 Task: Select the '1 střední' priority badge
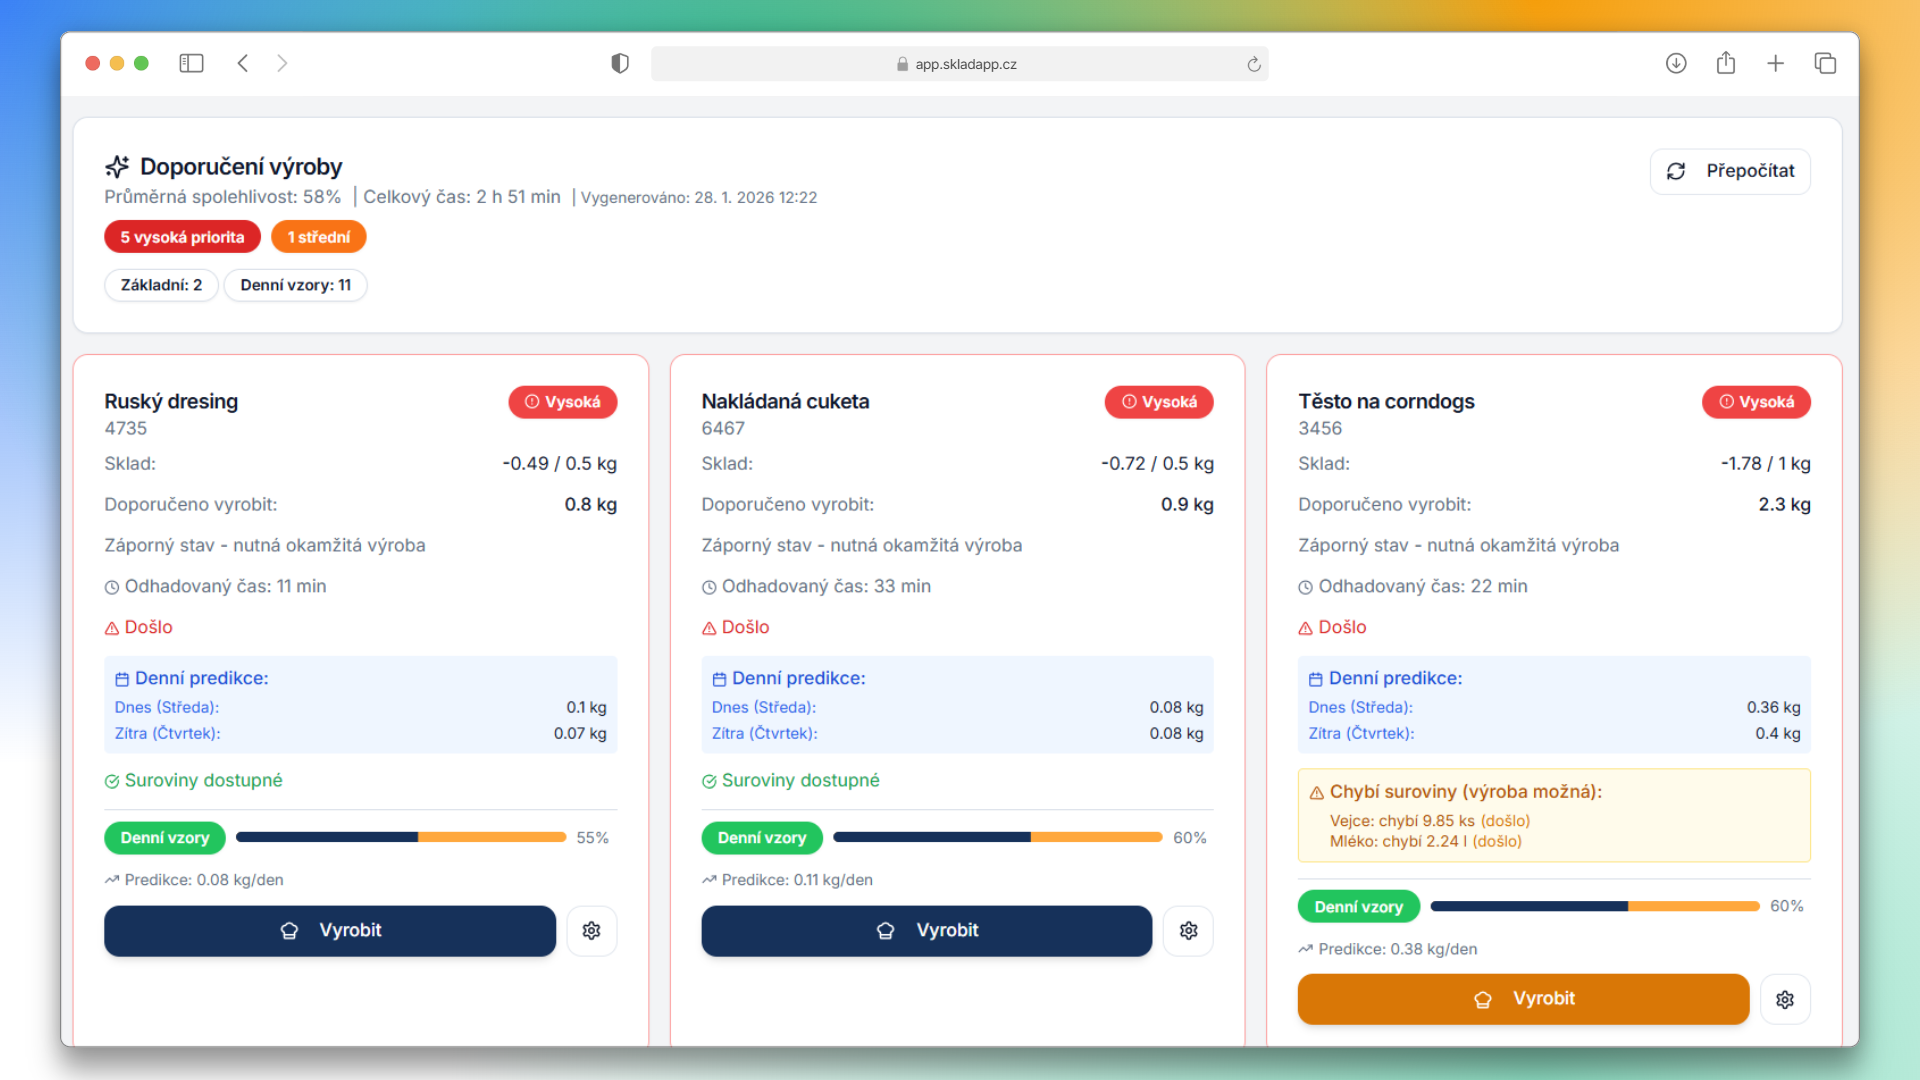[x=318, y=237]
